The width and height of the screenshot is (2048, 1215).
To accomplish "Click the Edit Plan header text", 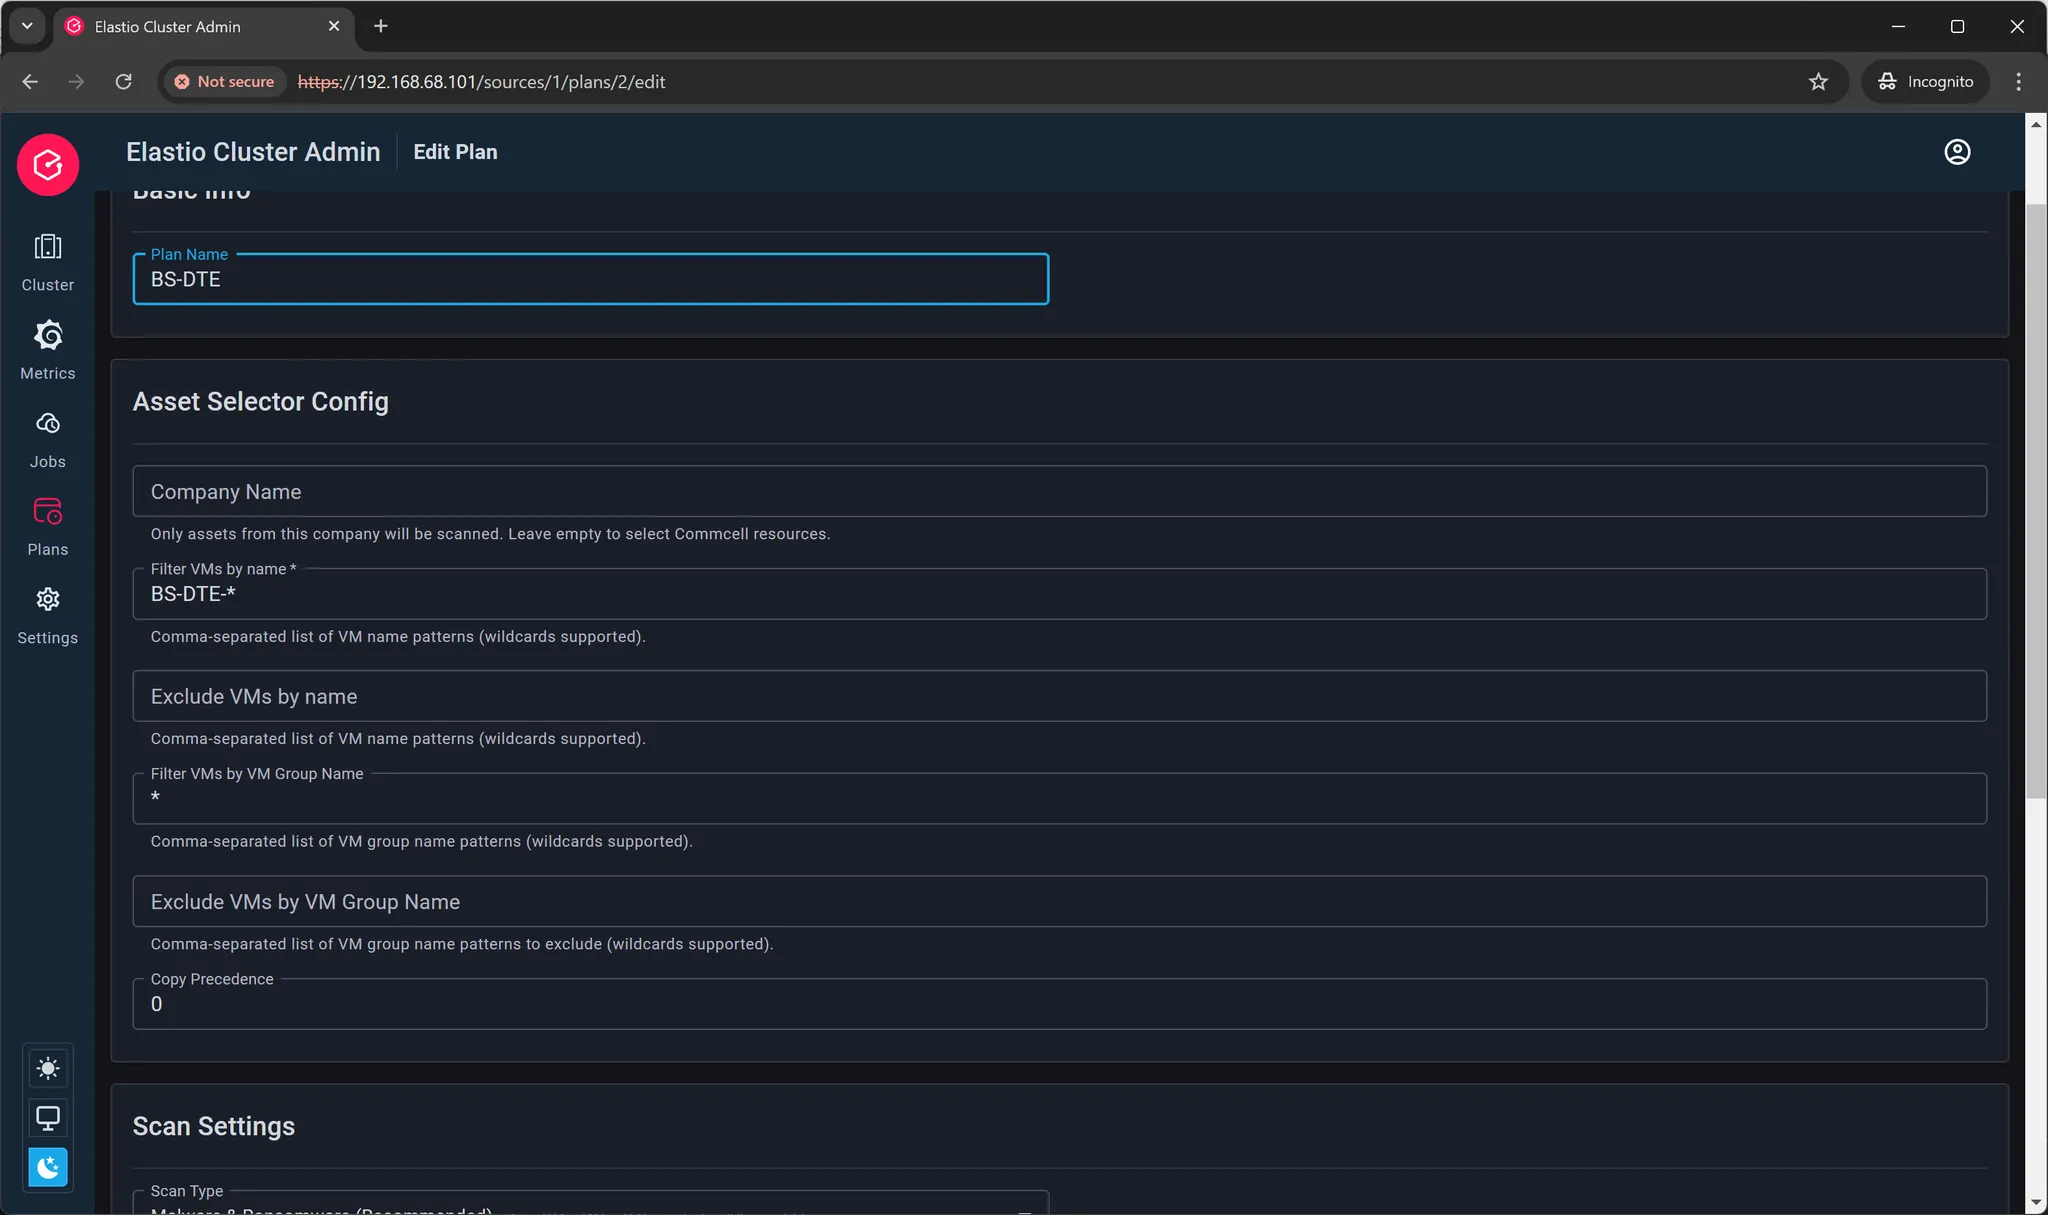I will pyautogui.click(x=455, y=152).
